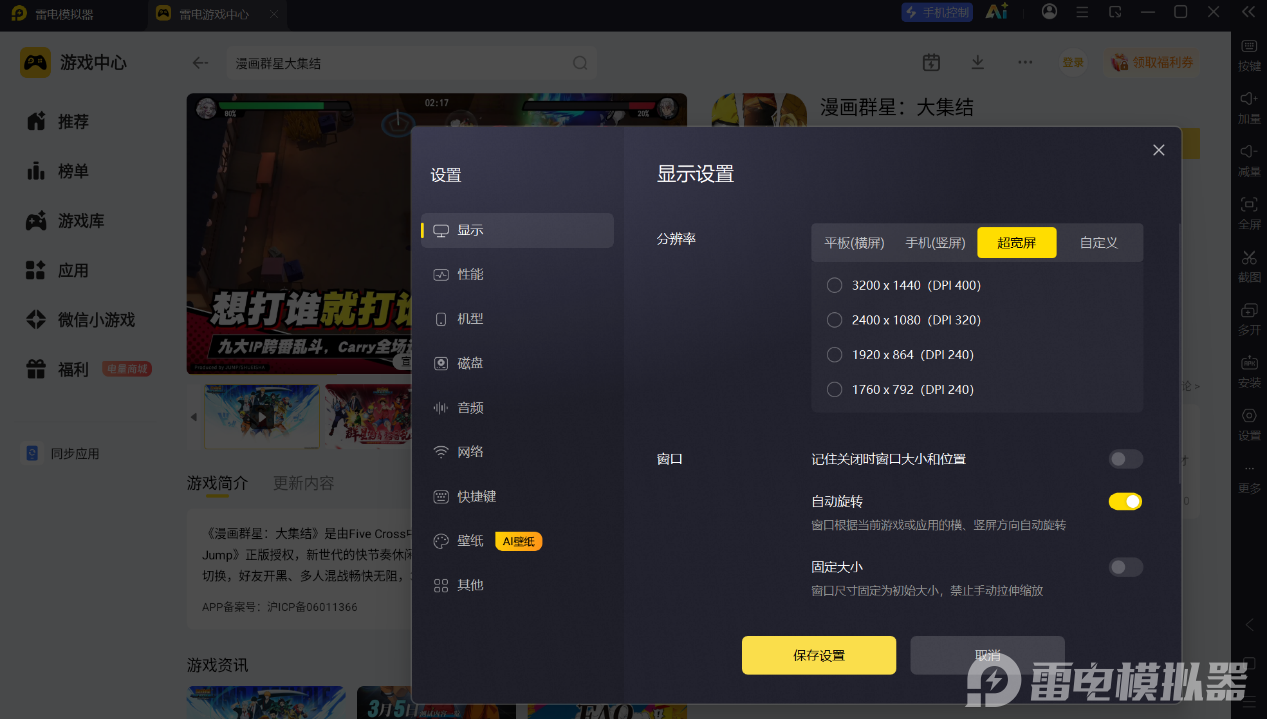Click the 游戏中心 logo icon
1267x719 pixels.
35,62
